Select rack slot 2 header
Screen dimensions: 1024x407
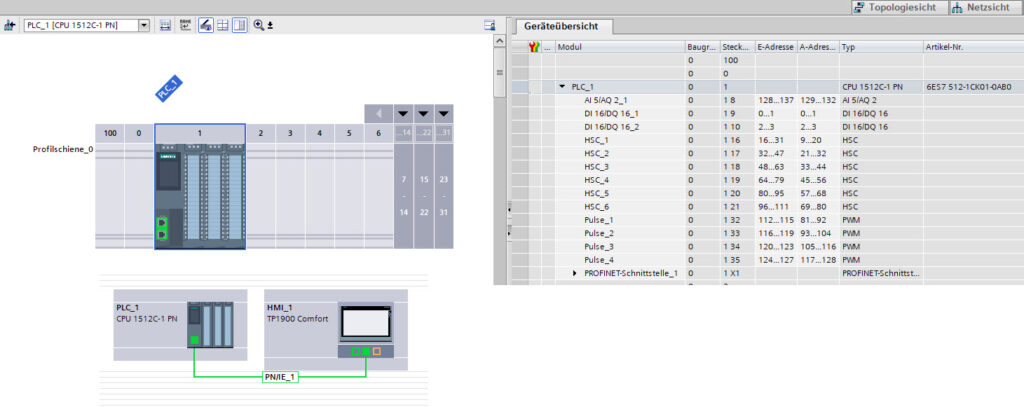261,133
